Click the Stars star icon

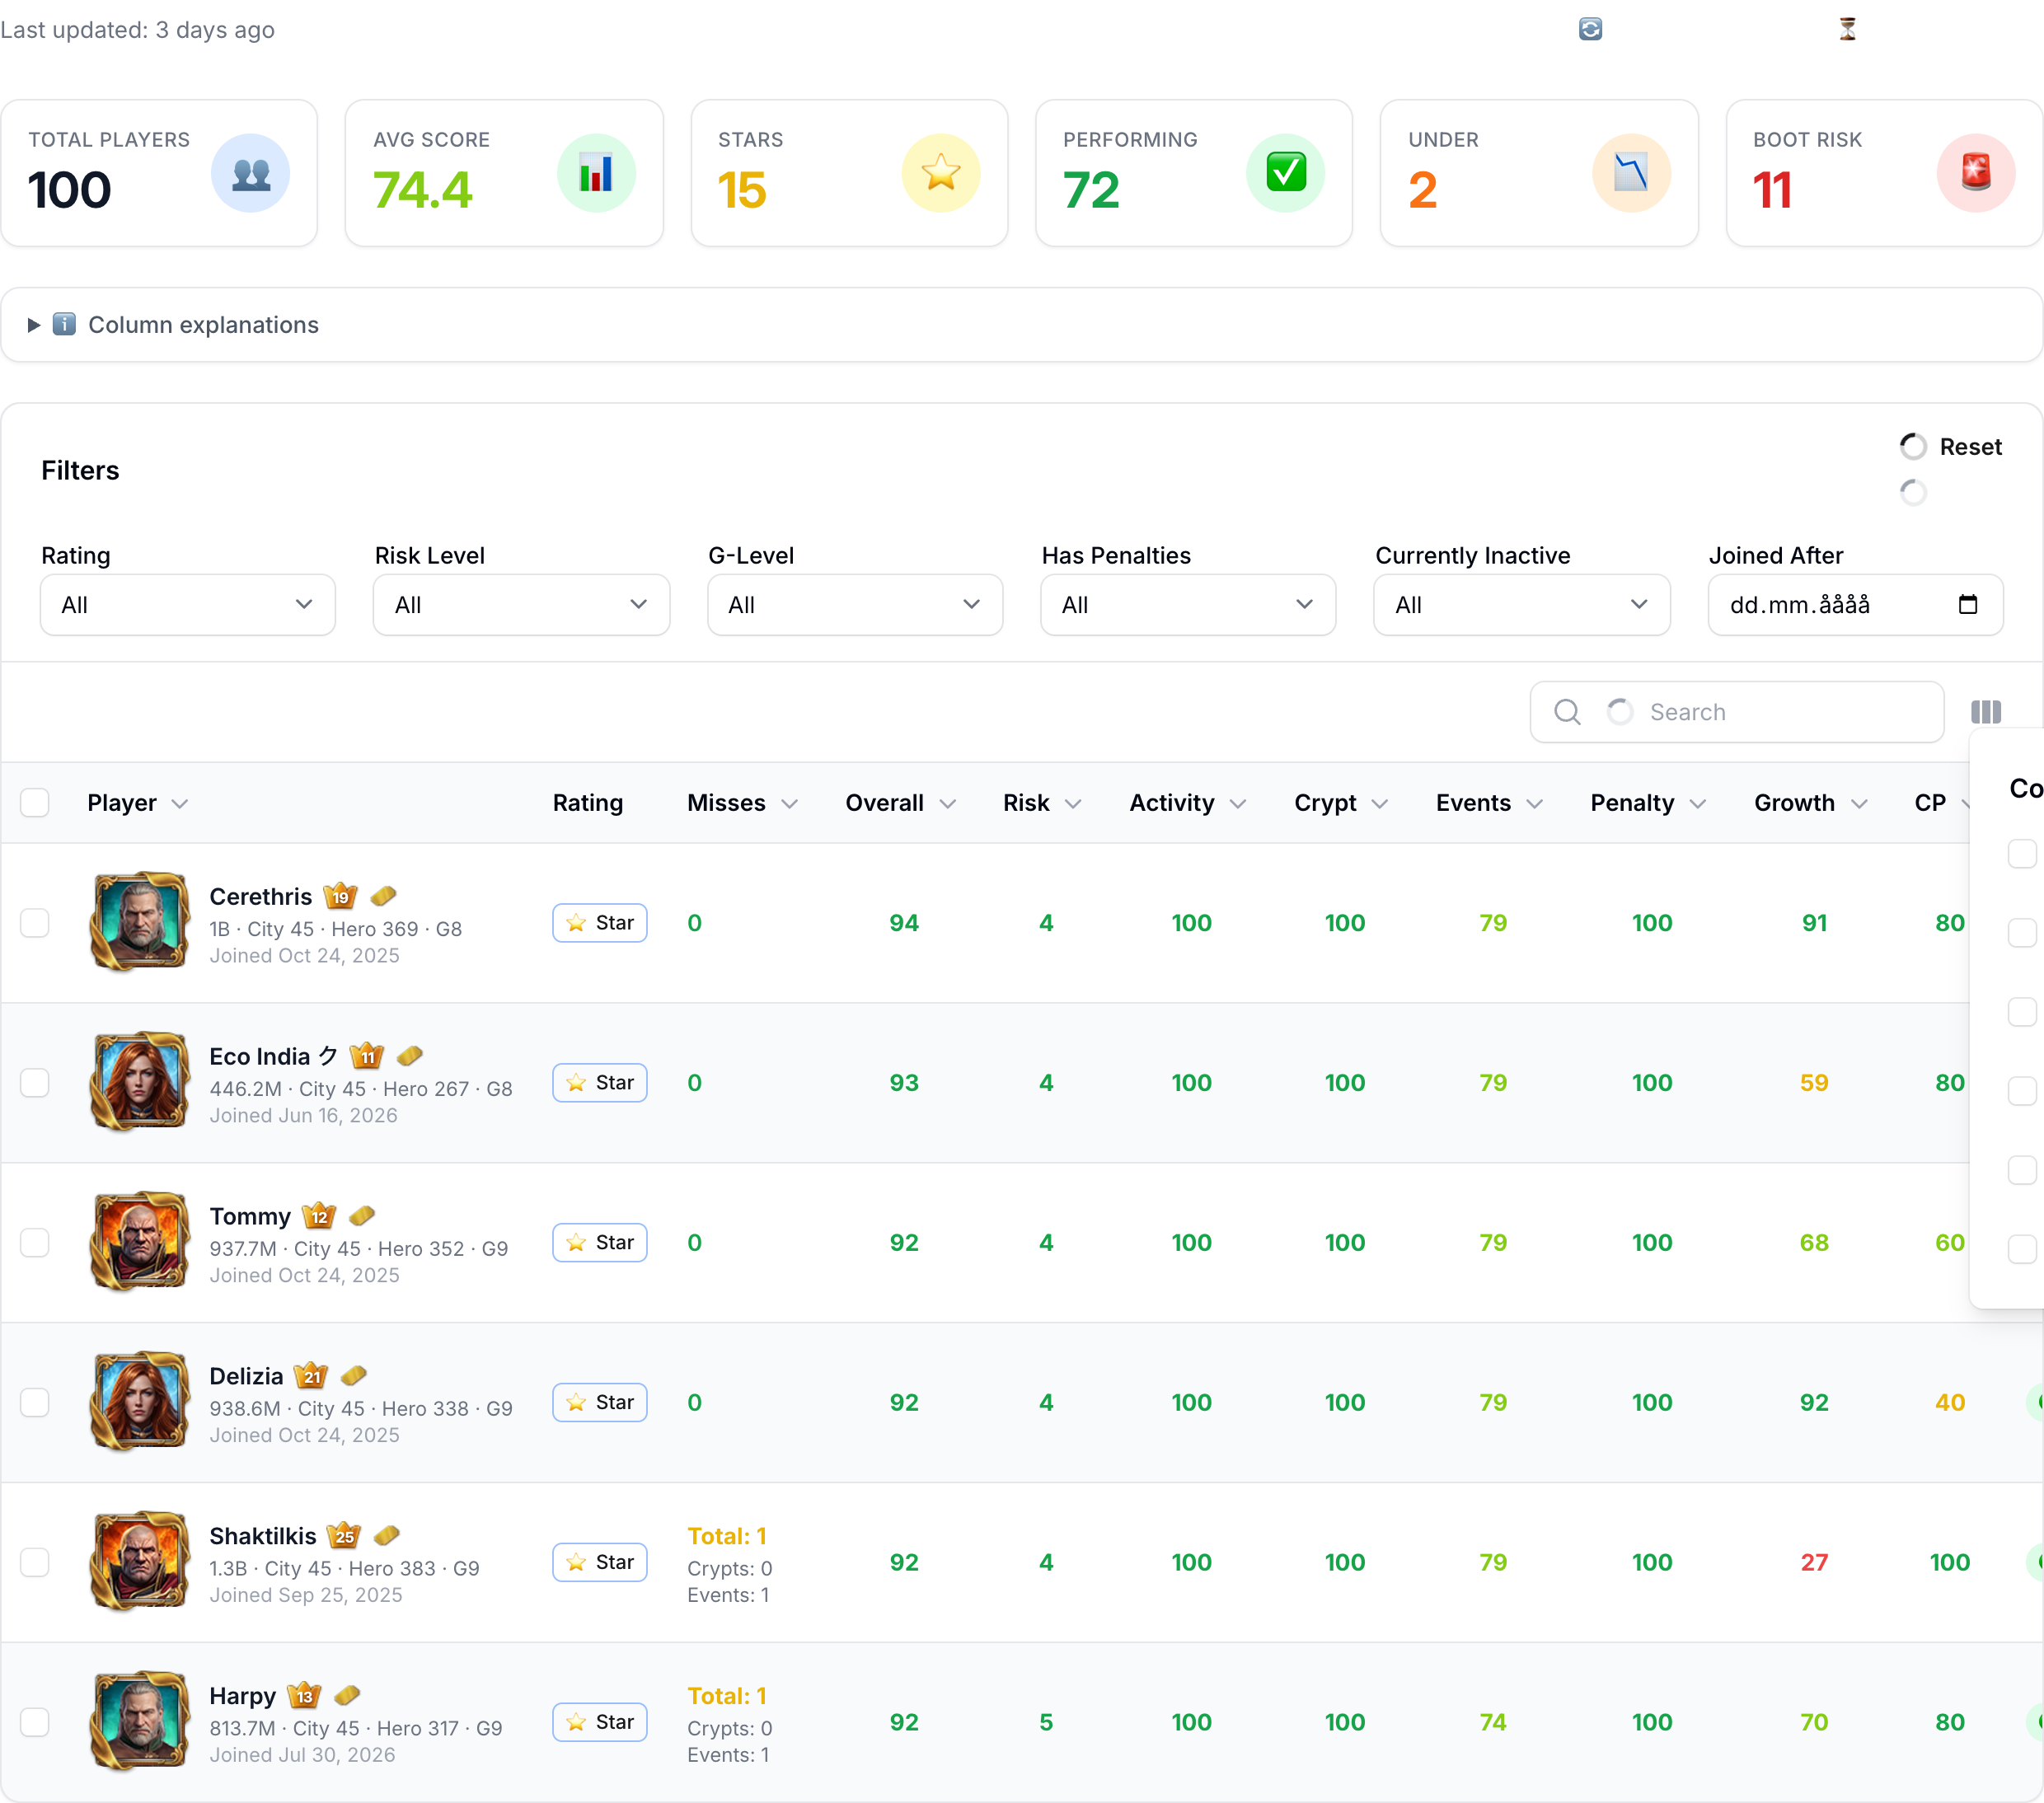click(941, 173)
